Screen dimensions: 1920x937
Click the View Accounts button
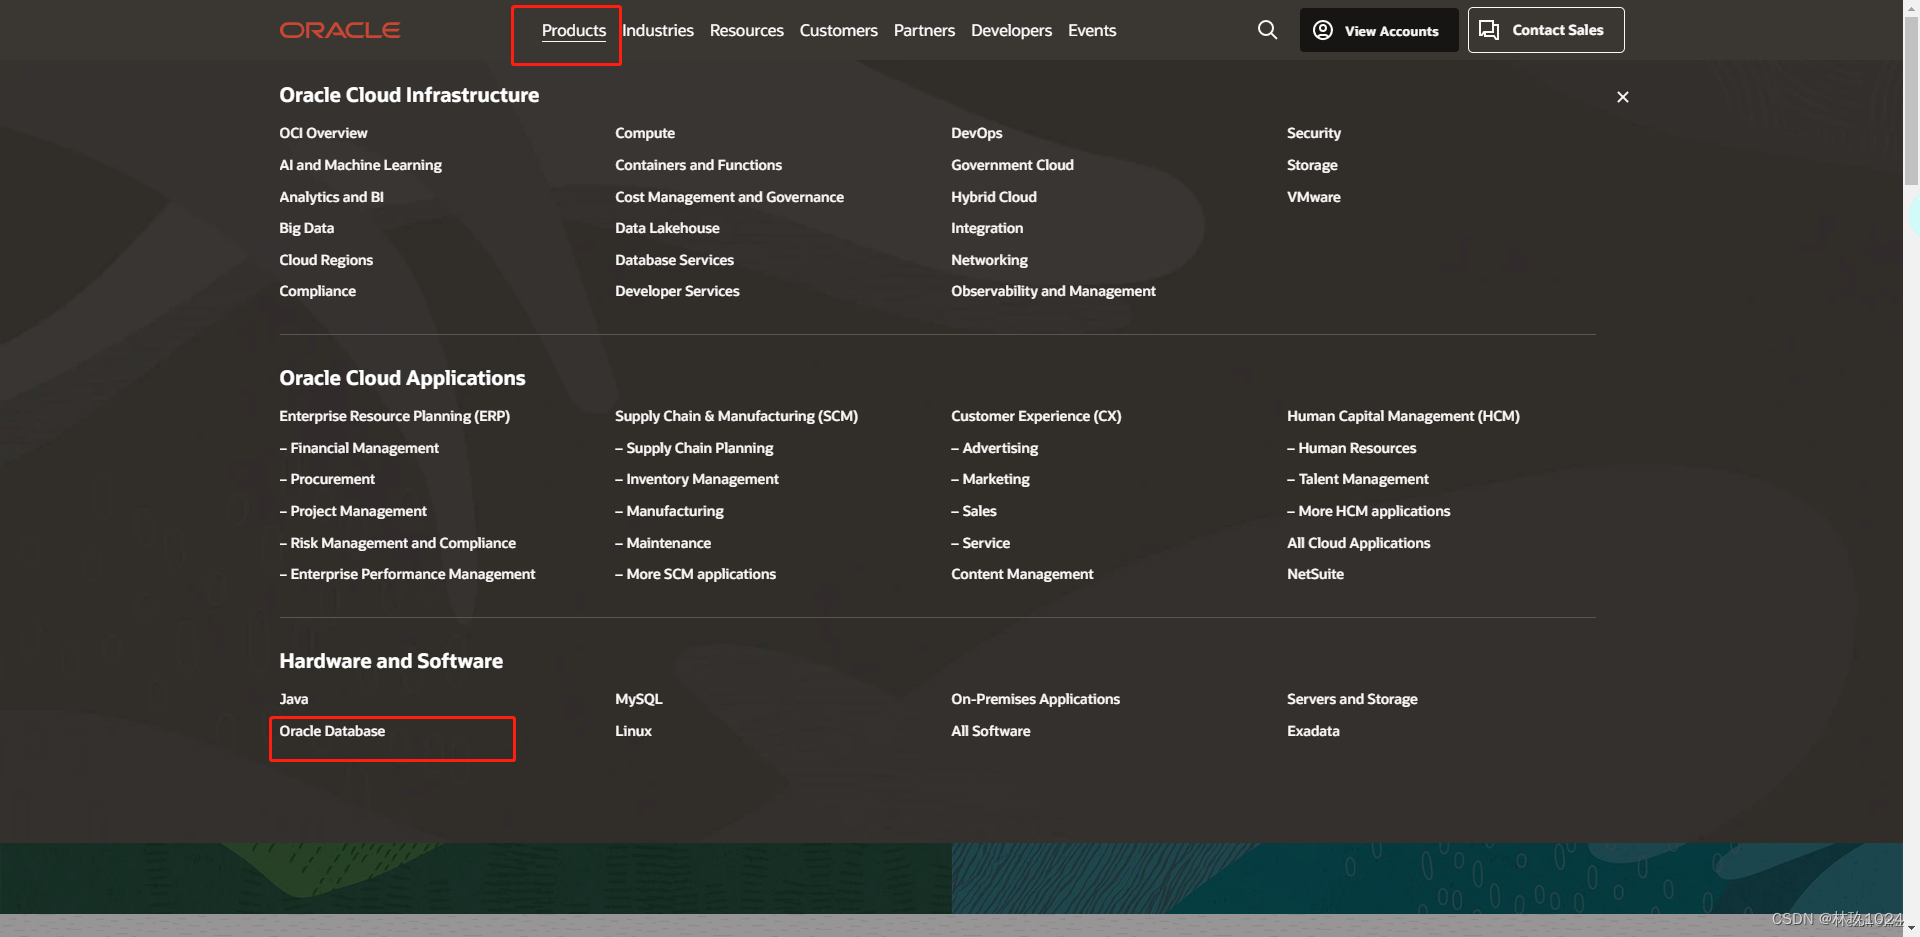point(1378,31)
